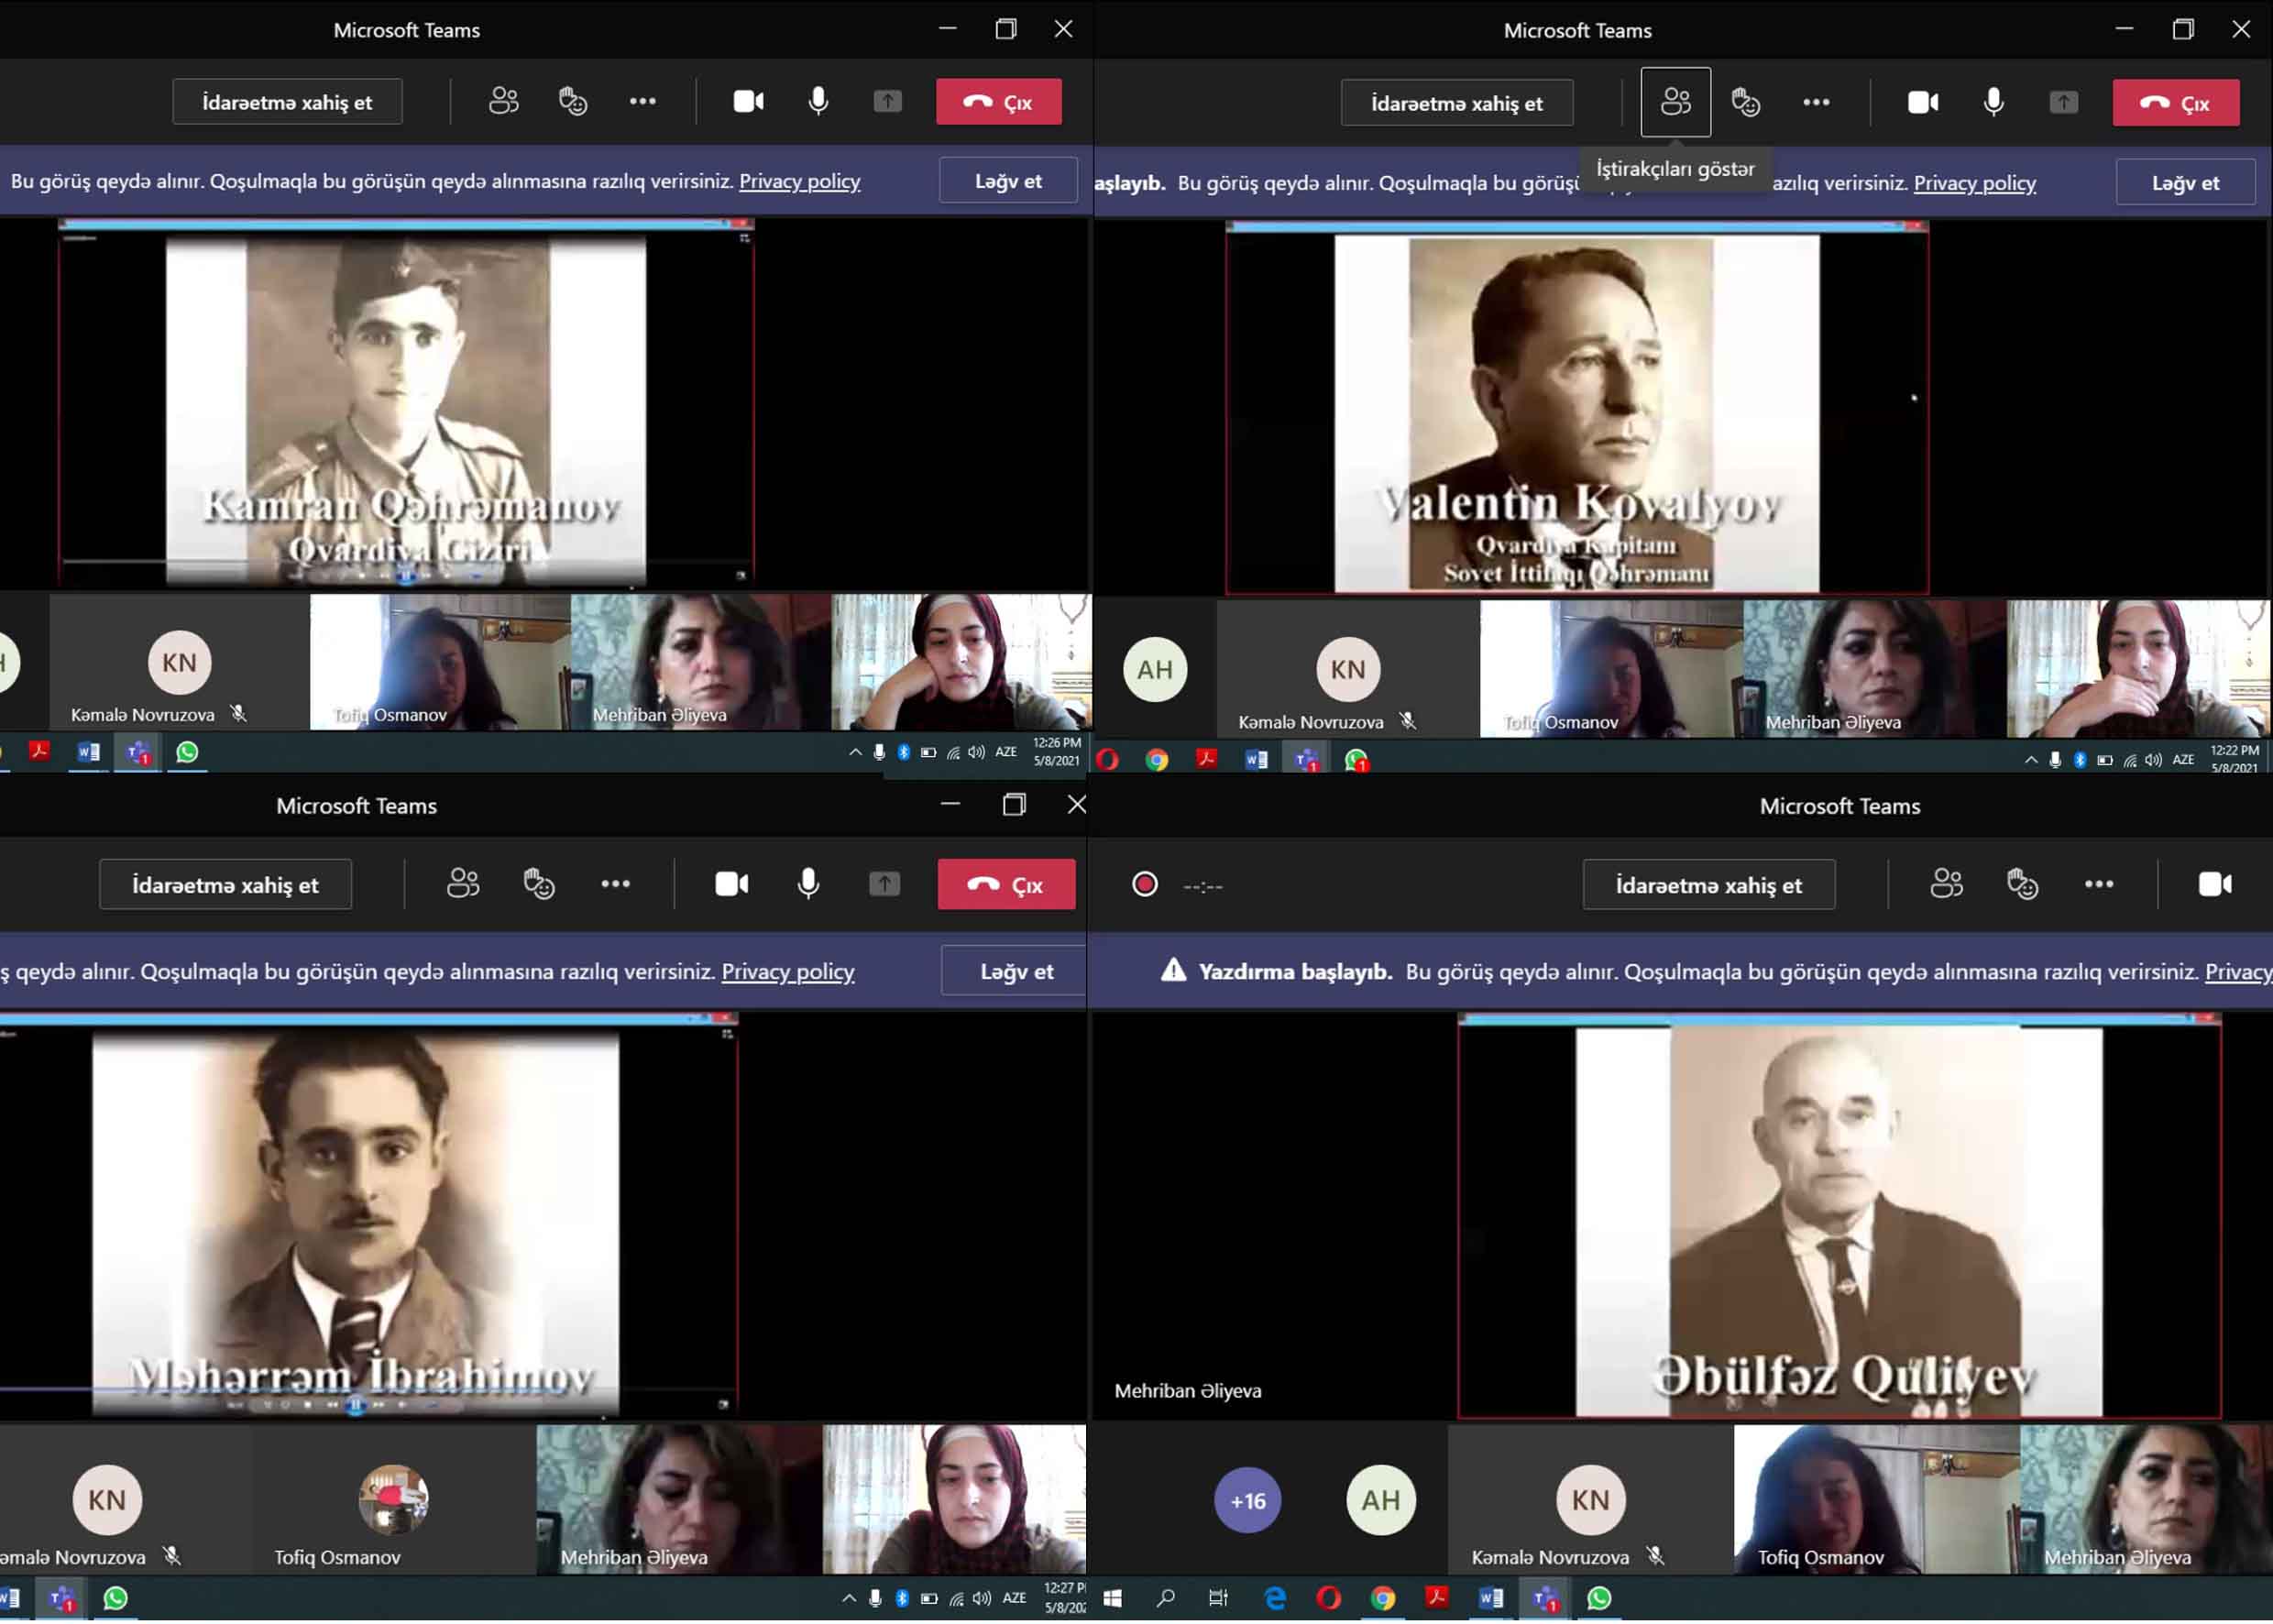
Task: Open reactions in the bottom-right Teams window
Action: tap(2022, 883)
